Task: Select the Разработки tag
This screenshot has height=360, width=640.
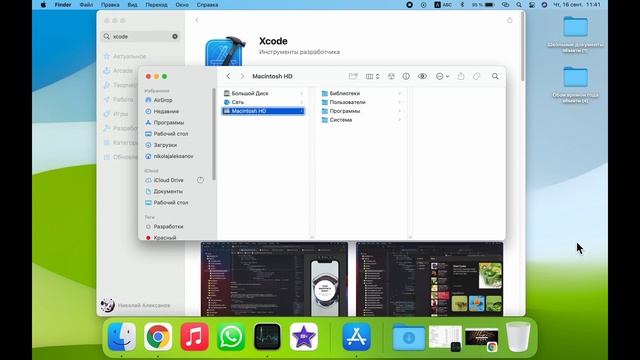Action: 168,226
